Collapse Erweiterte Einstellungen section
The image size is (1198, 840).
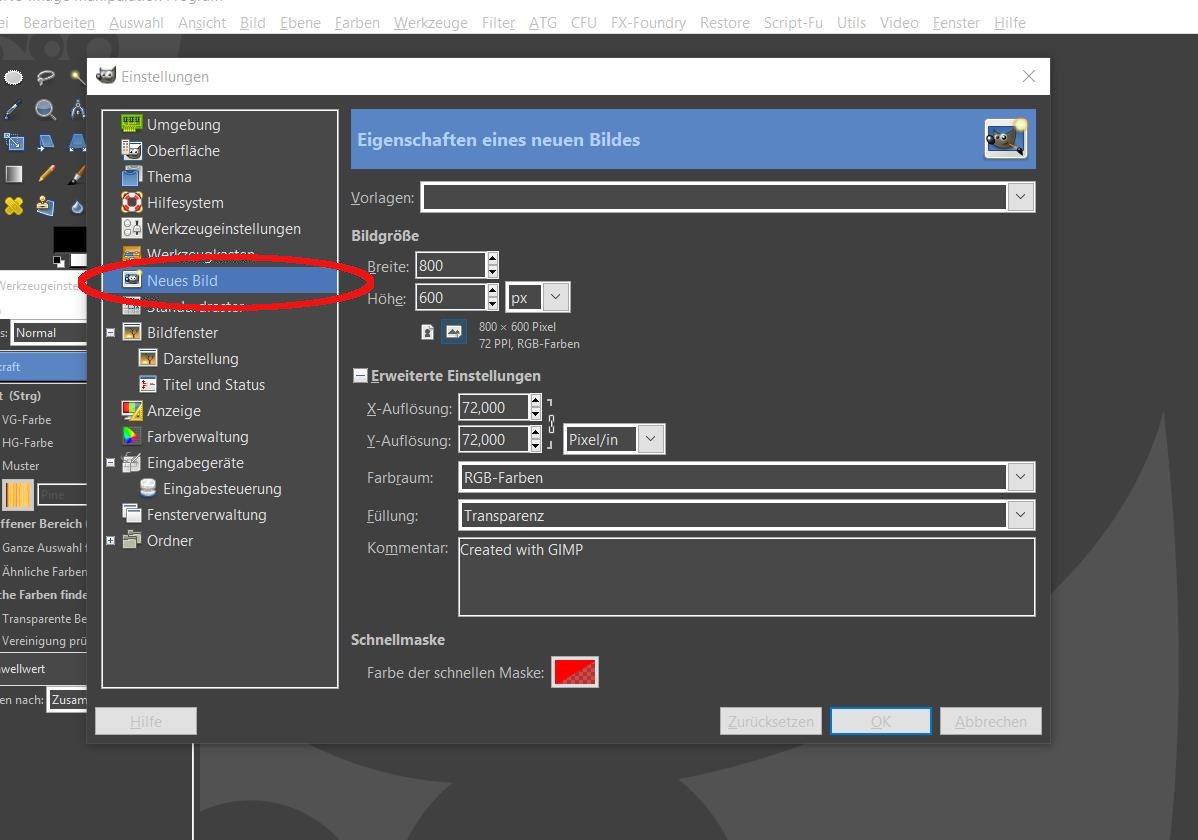pos(360,376)
